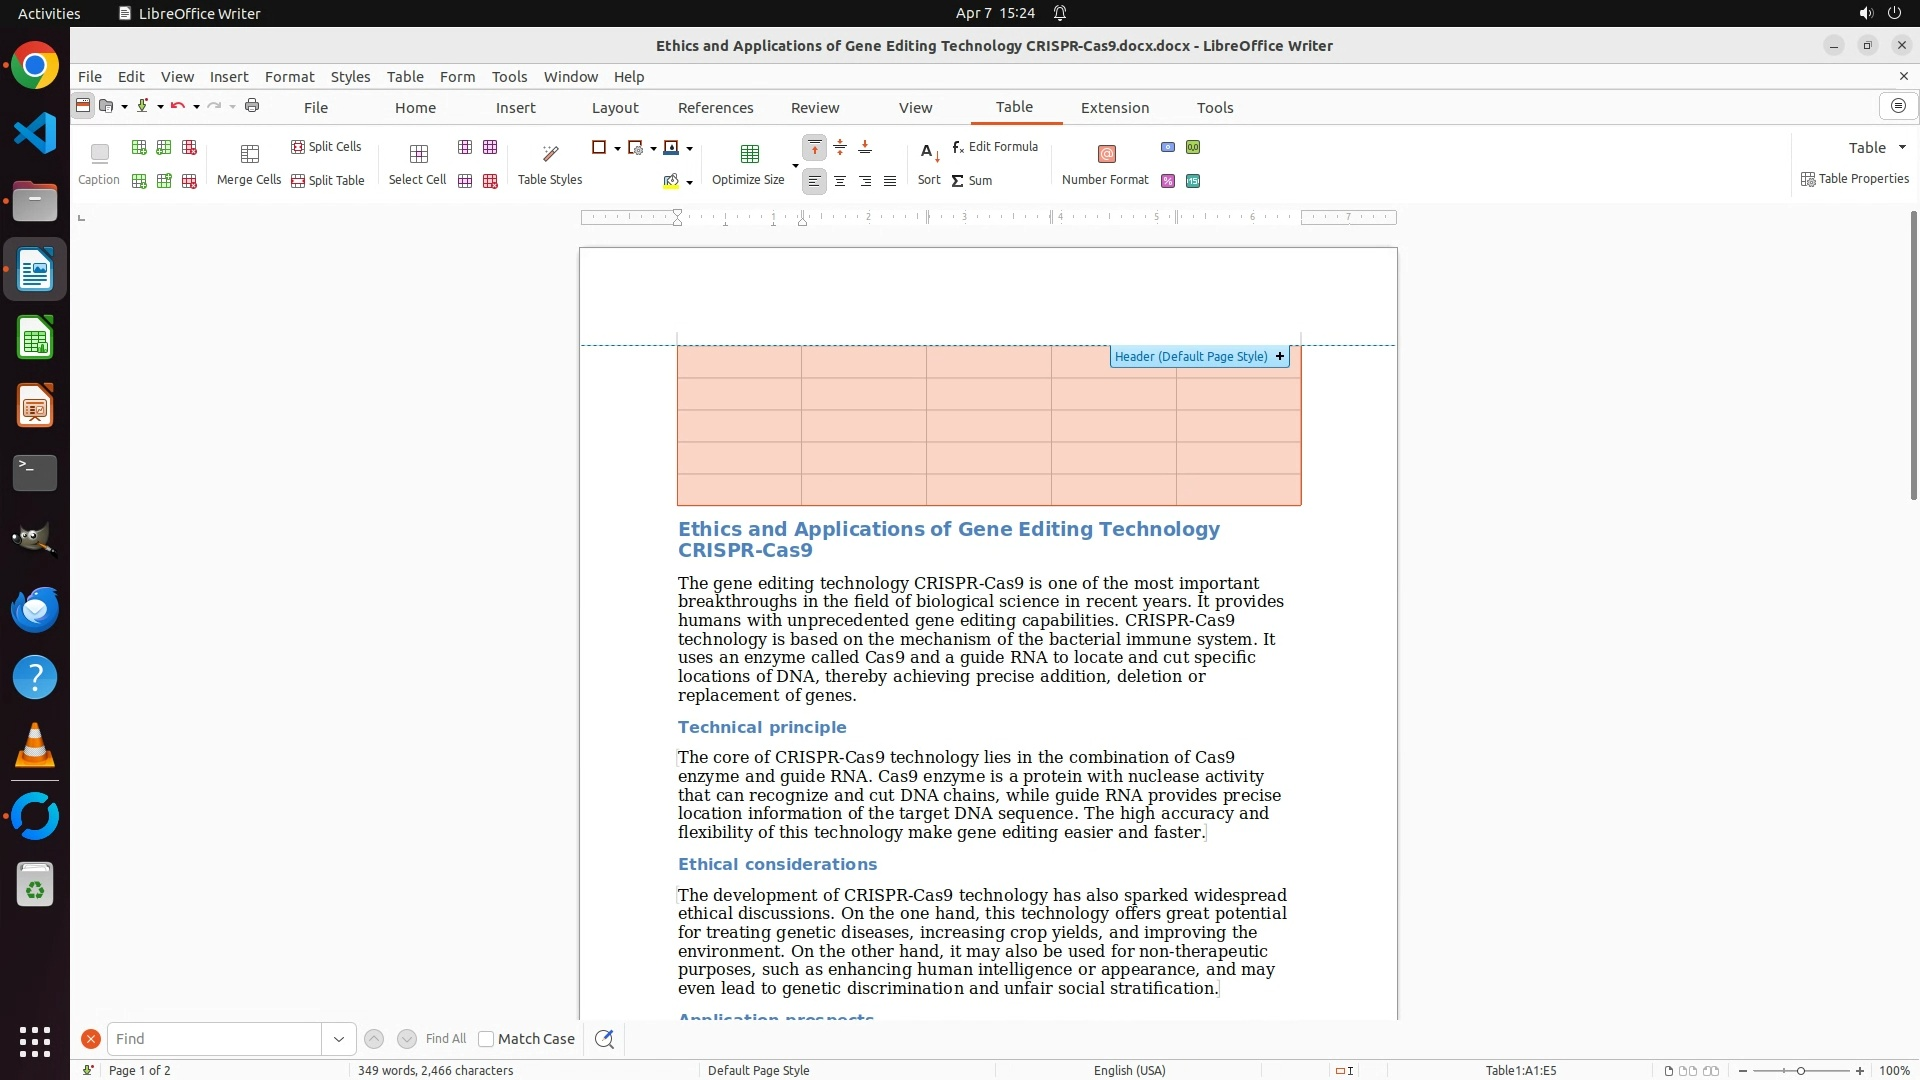
Task: Open the Find history dropdown
Action: 339,1039
